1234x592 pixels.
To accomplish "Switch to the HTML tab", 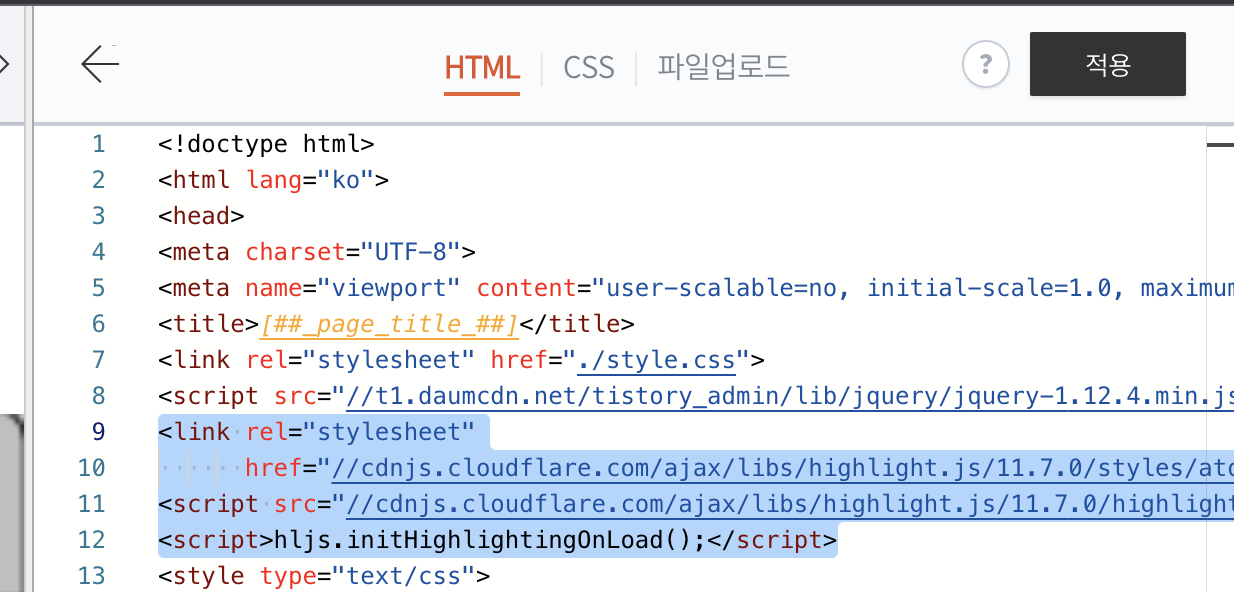I will coord(482,67).
